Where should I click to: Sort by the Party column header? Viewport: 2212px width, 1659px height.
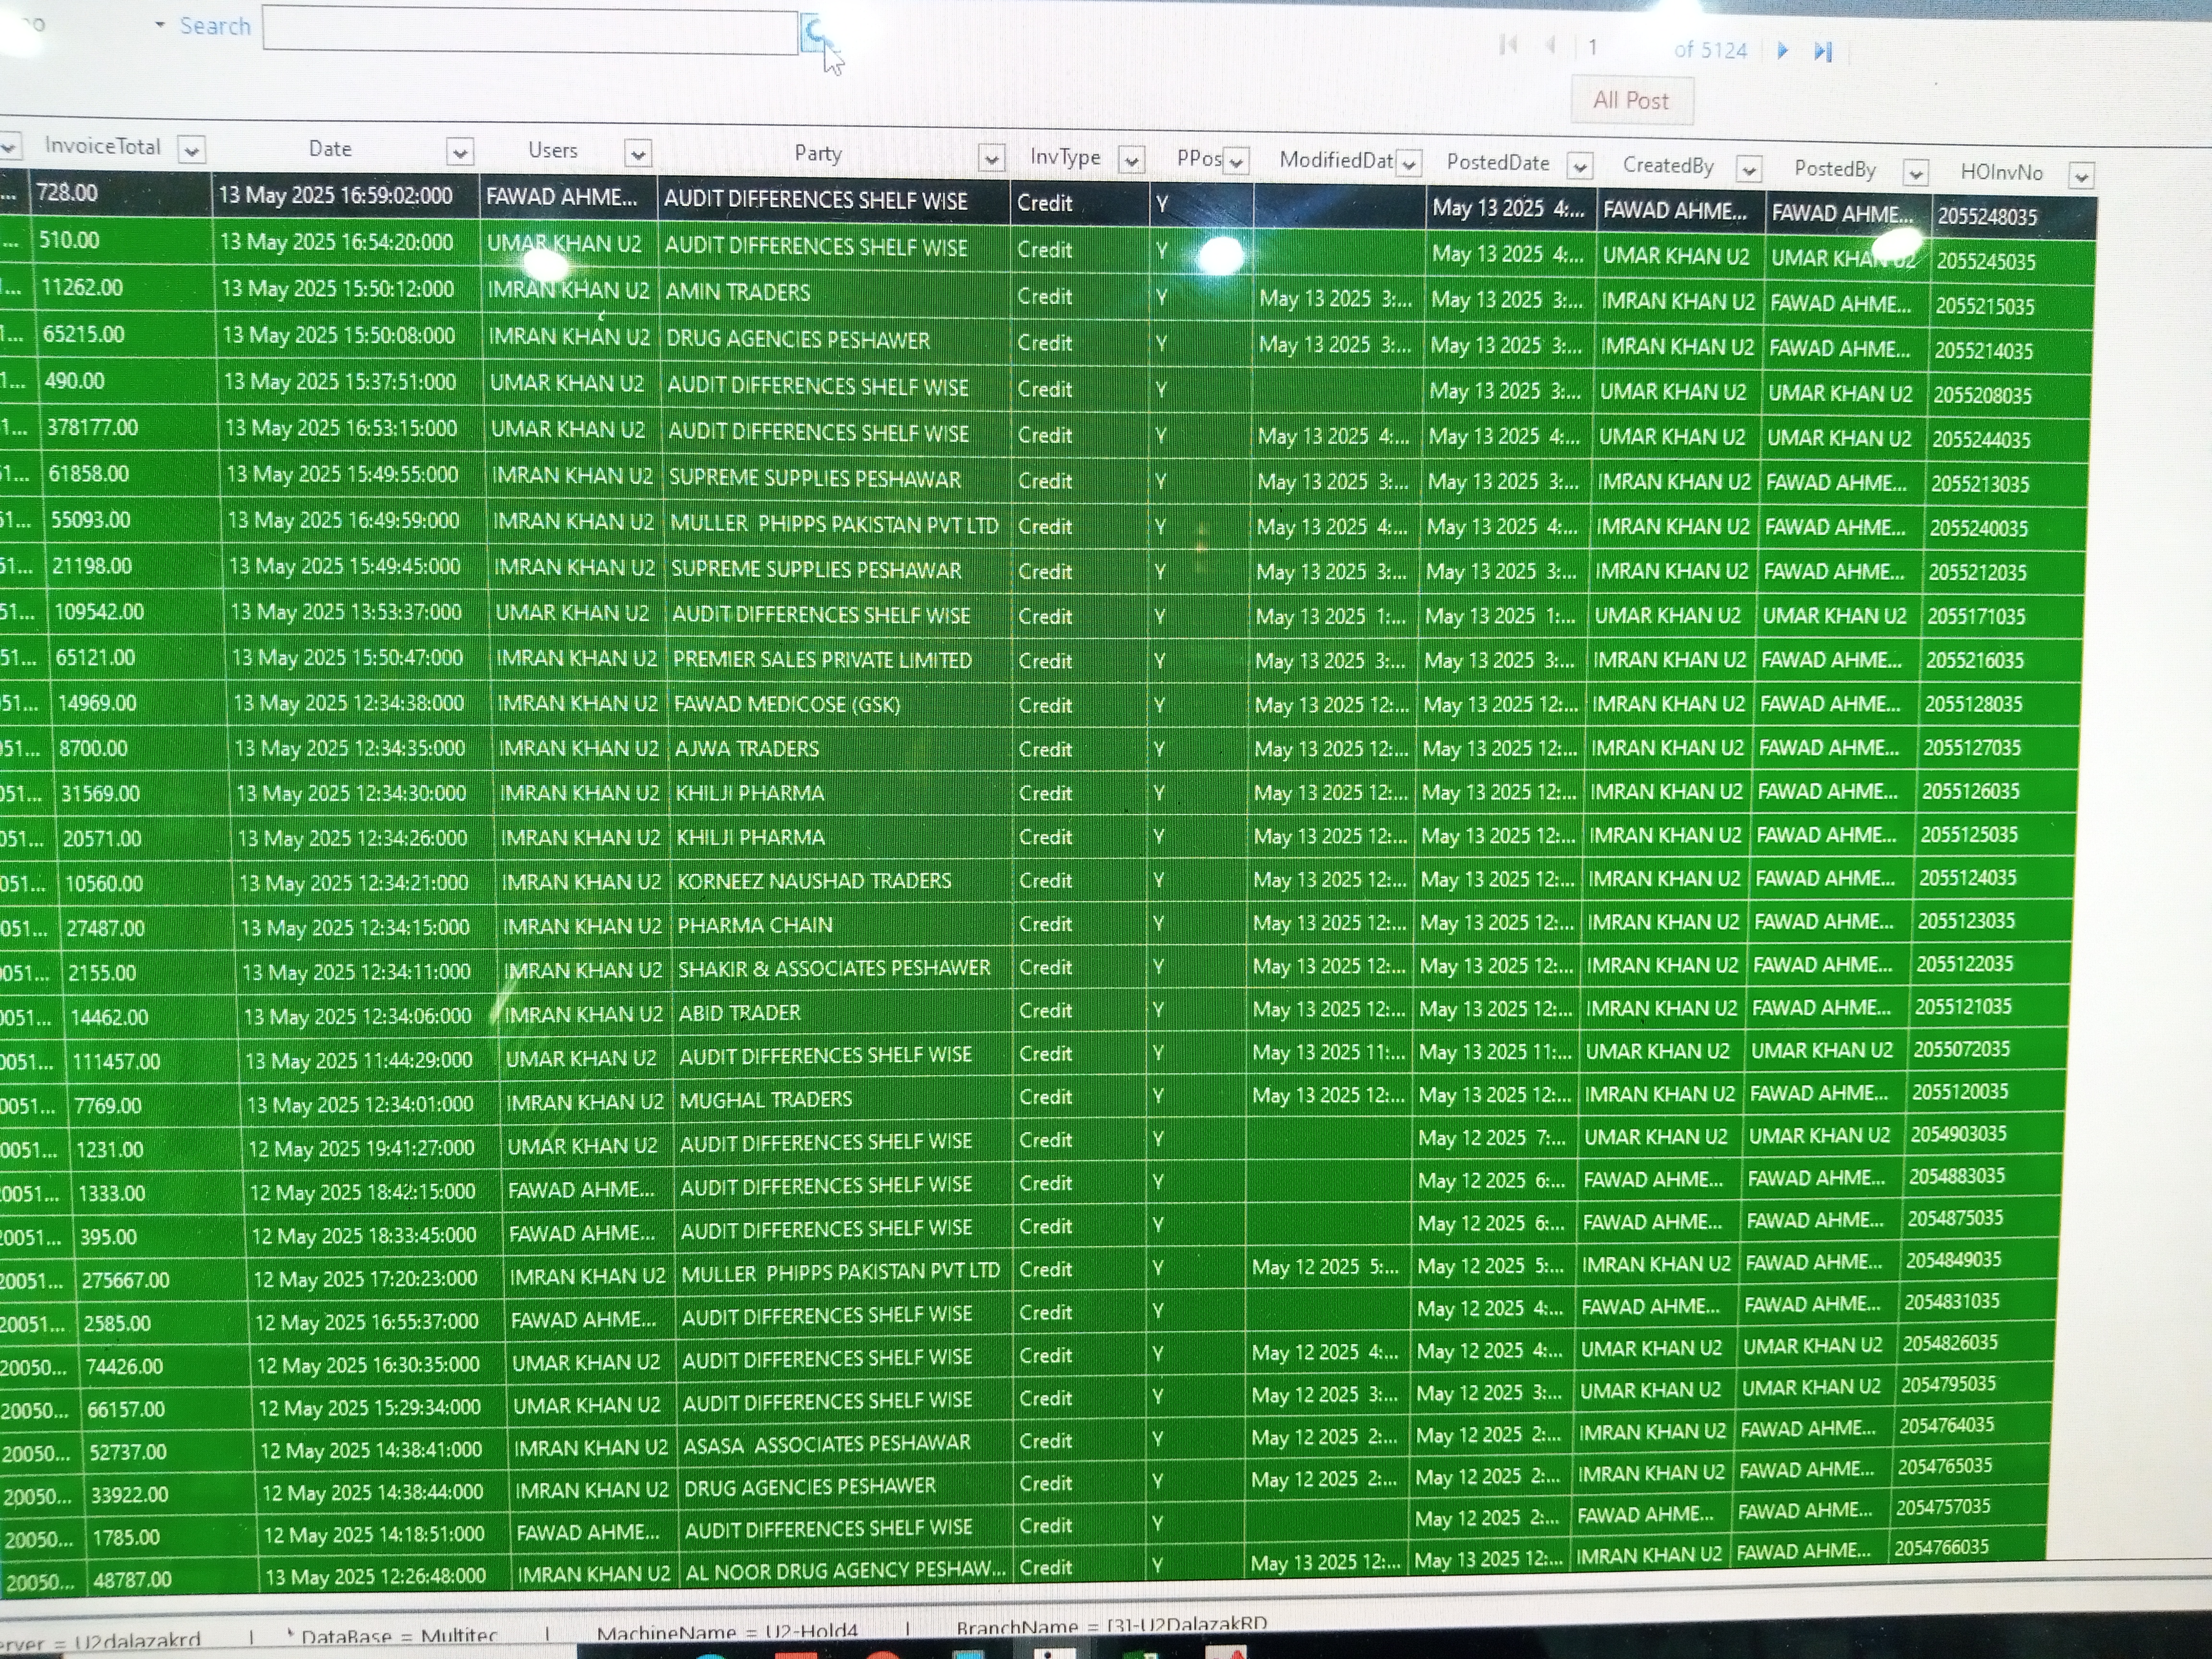817,153
